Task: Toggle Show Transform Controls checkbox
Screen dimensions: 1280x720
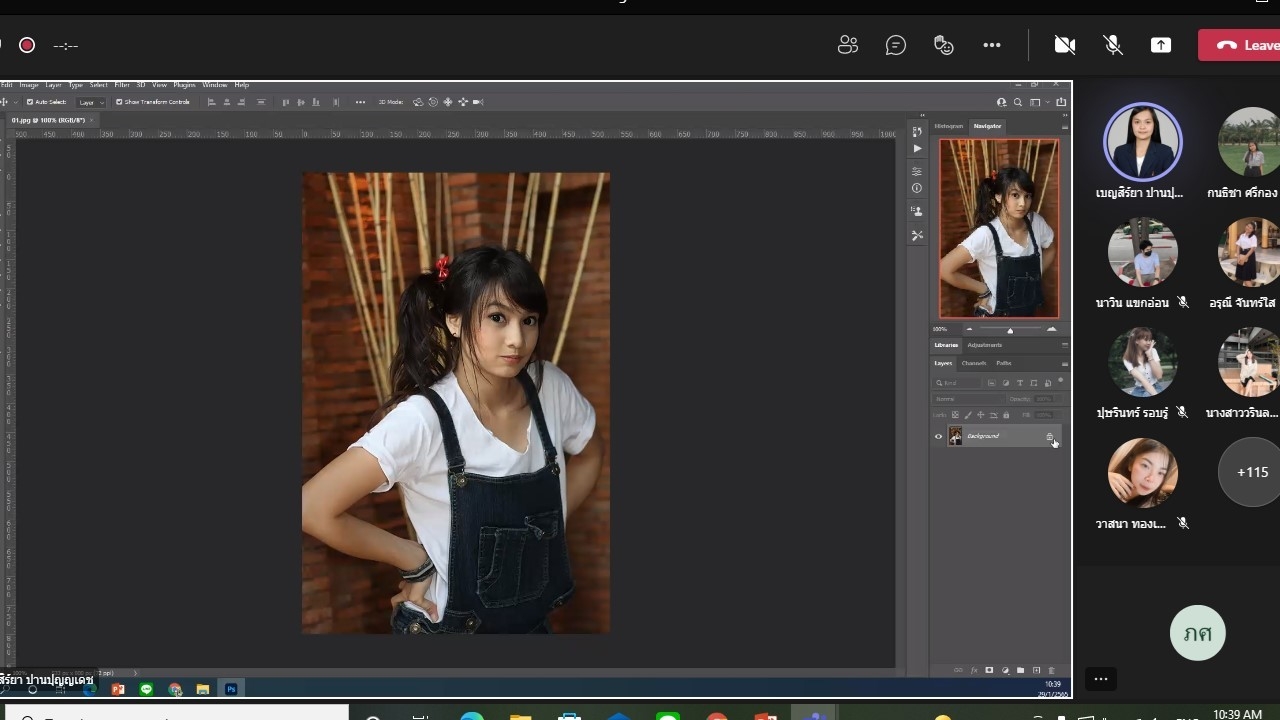Action: [x=119, y=102]
